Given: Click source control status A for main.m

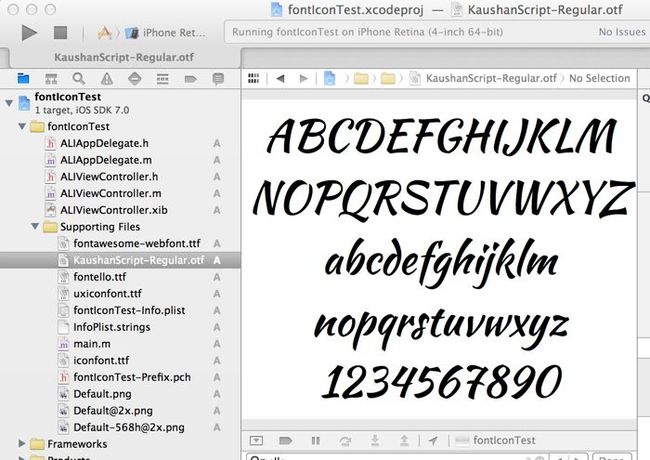Looking at the screenshot, I should [x=216, y=344].
